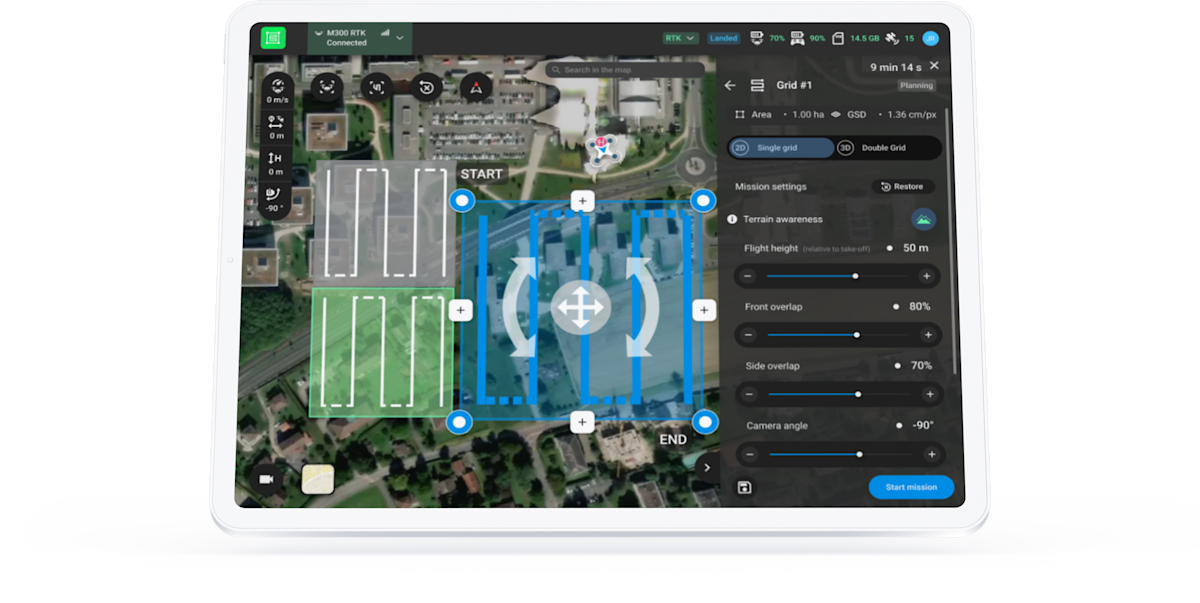Click the satellite count icon showing 15
This screenshot has width=1200, height=603.
coord(892,38)
